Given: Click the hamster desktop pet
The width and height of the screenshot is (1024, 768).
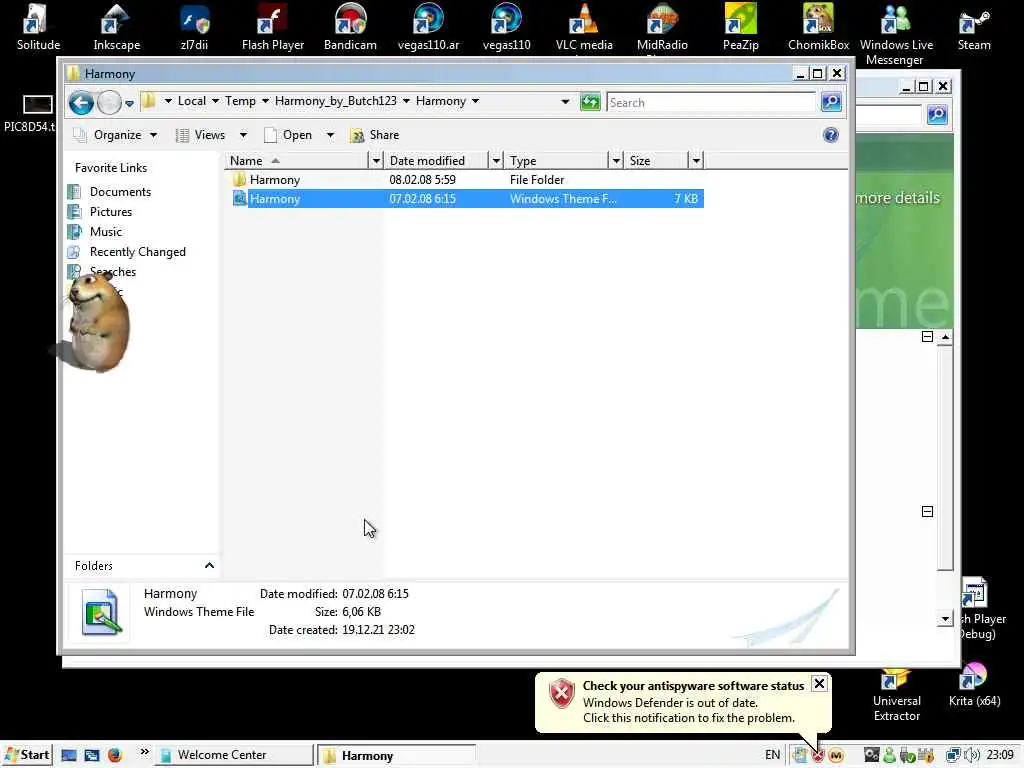Looking at the screenshot, I should [x=97, y=323].
